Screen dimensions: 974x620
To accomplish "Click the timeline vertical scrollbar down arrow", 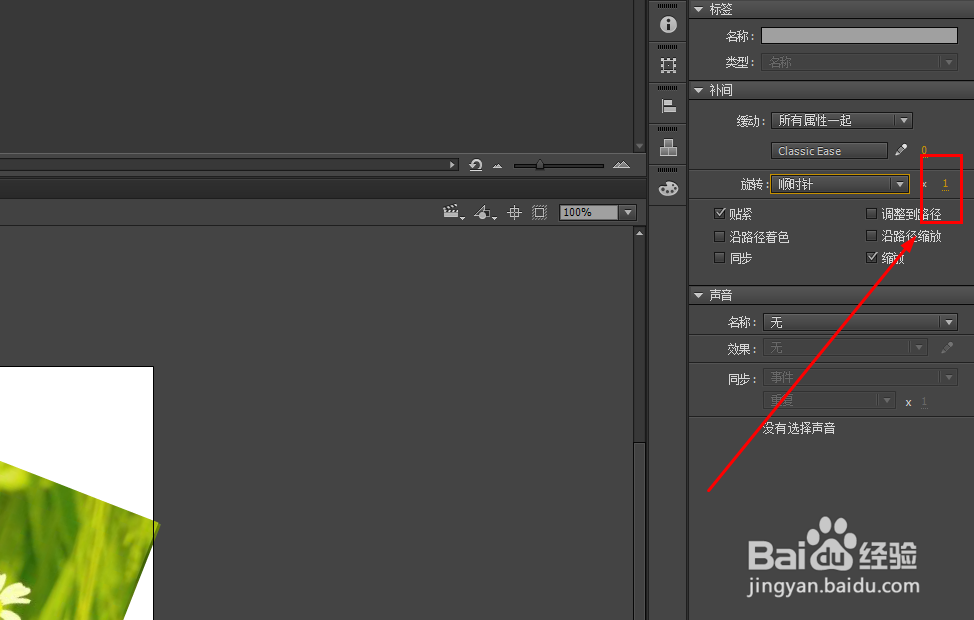I will tap(639, 147).
